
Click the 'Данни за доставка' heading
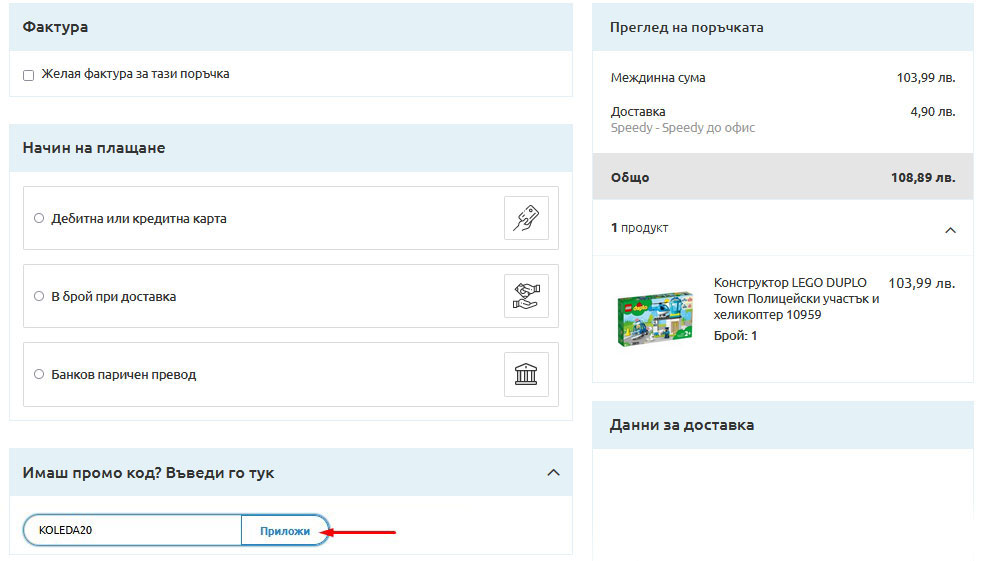682,425
